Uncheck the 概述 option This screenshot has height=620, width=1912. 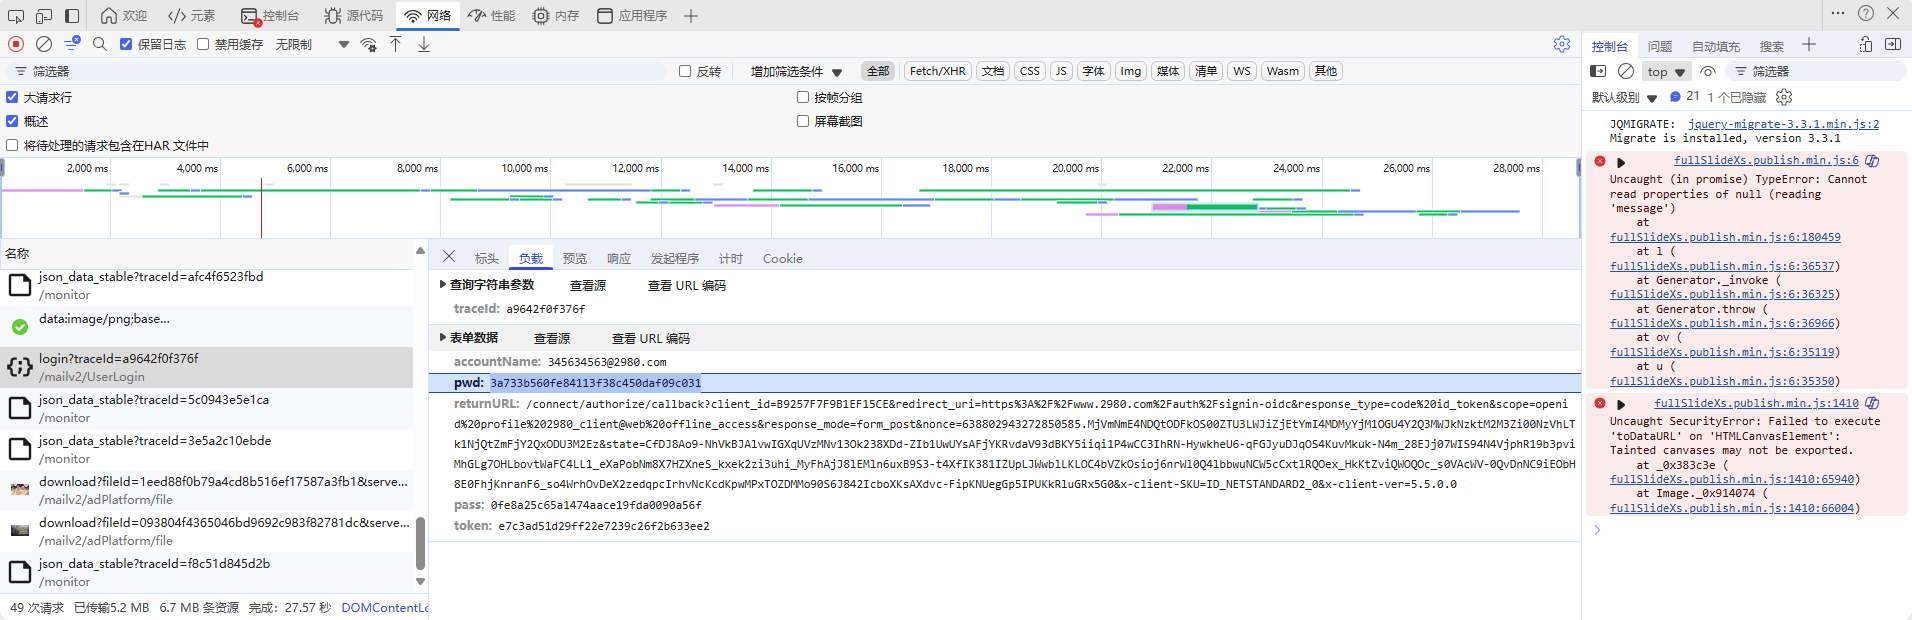12,121
